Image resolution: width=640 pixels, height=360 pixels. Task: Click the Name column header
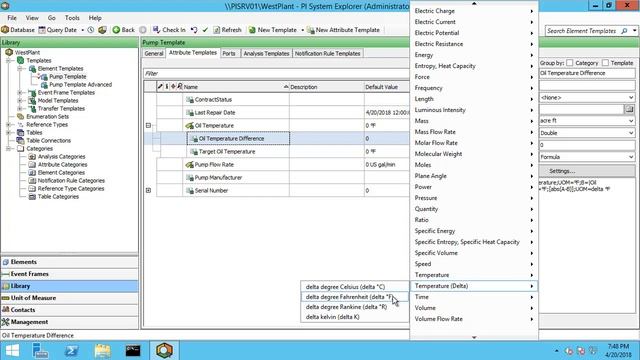(x=236, y=87)
